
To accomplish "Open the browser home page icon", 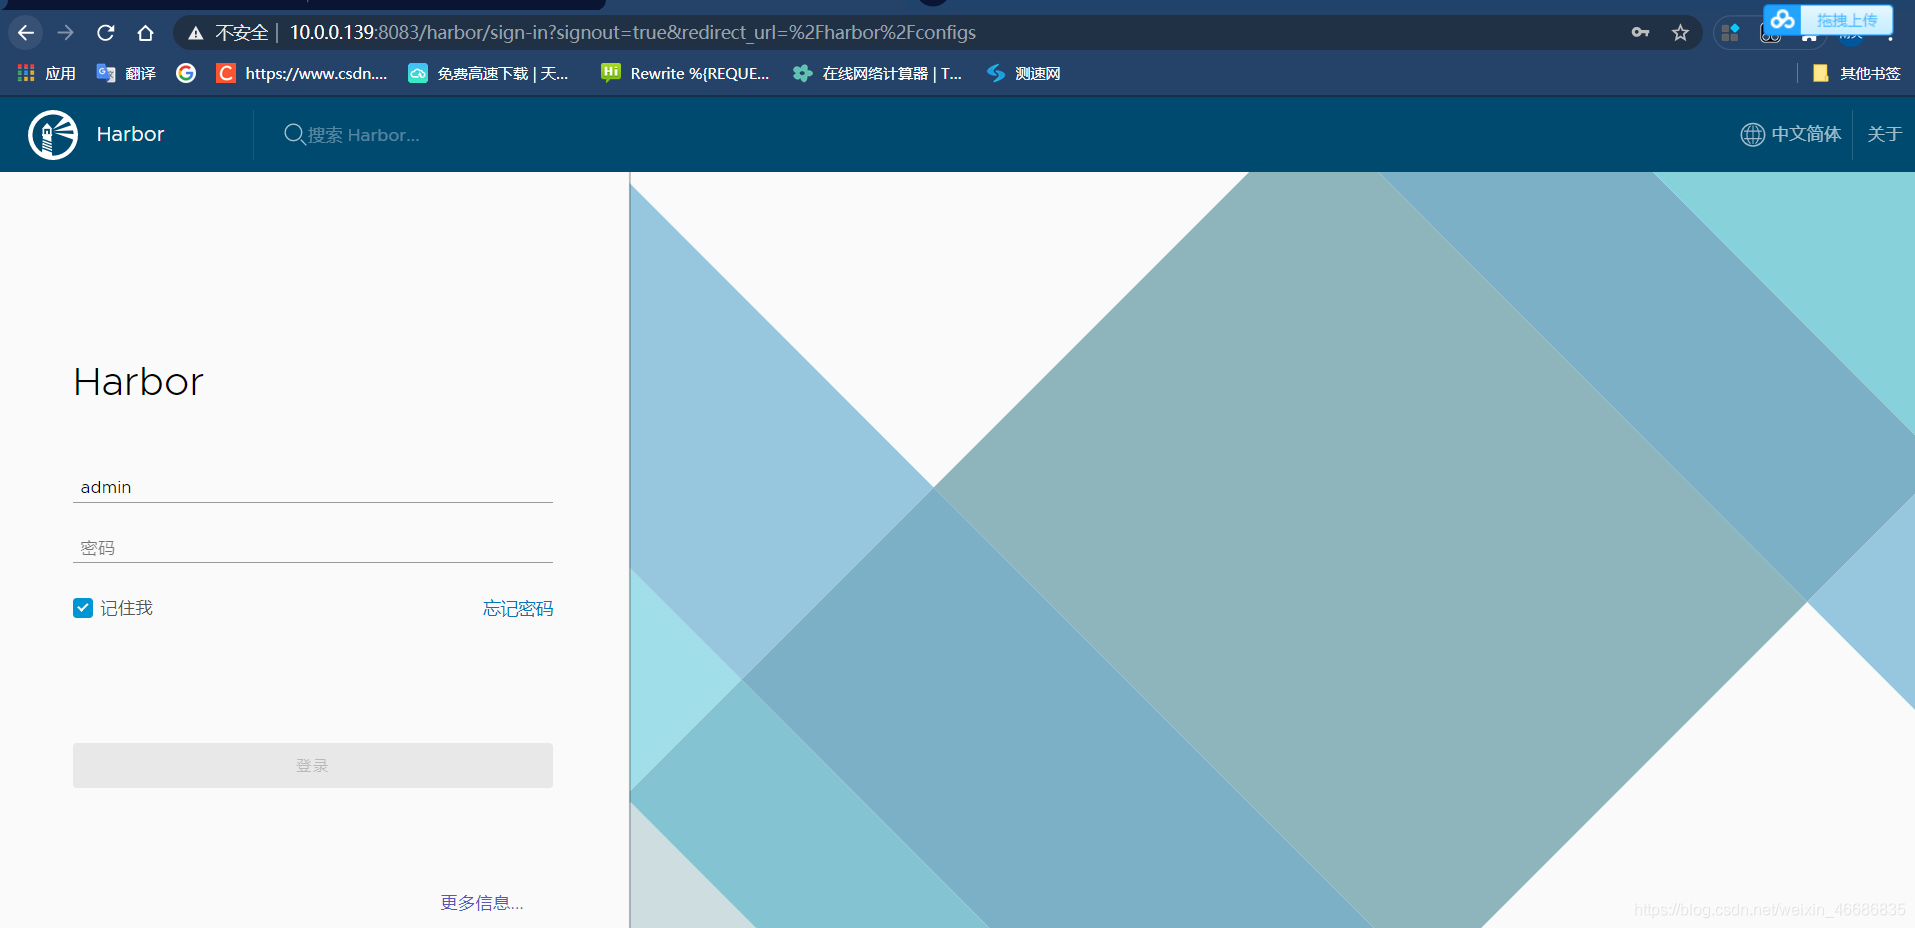I will (145, 33).
